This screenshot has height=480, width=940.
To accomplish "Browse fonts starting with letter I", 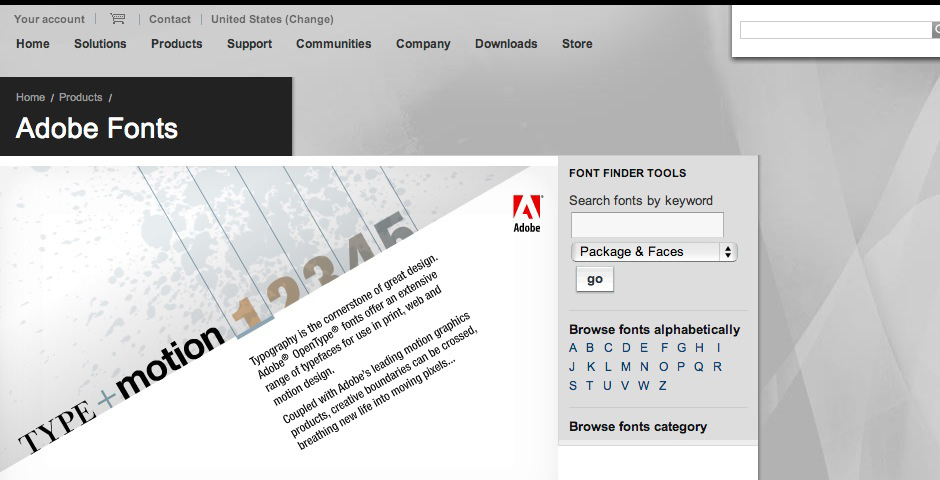I will pos(718,348).
